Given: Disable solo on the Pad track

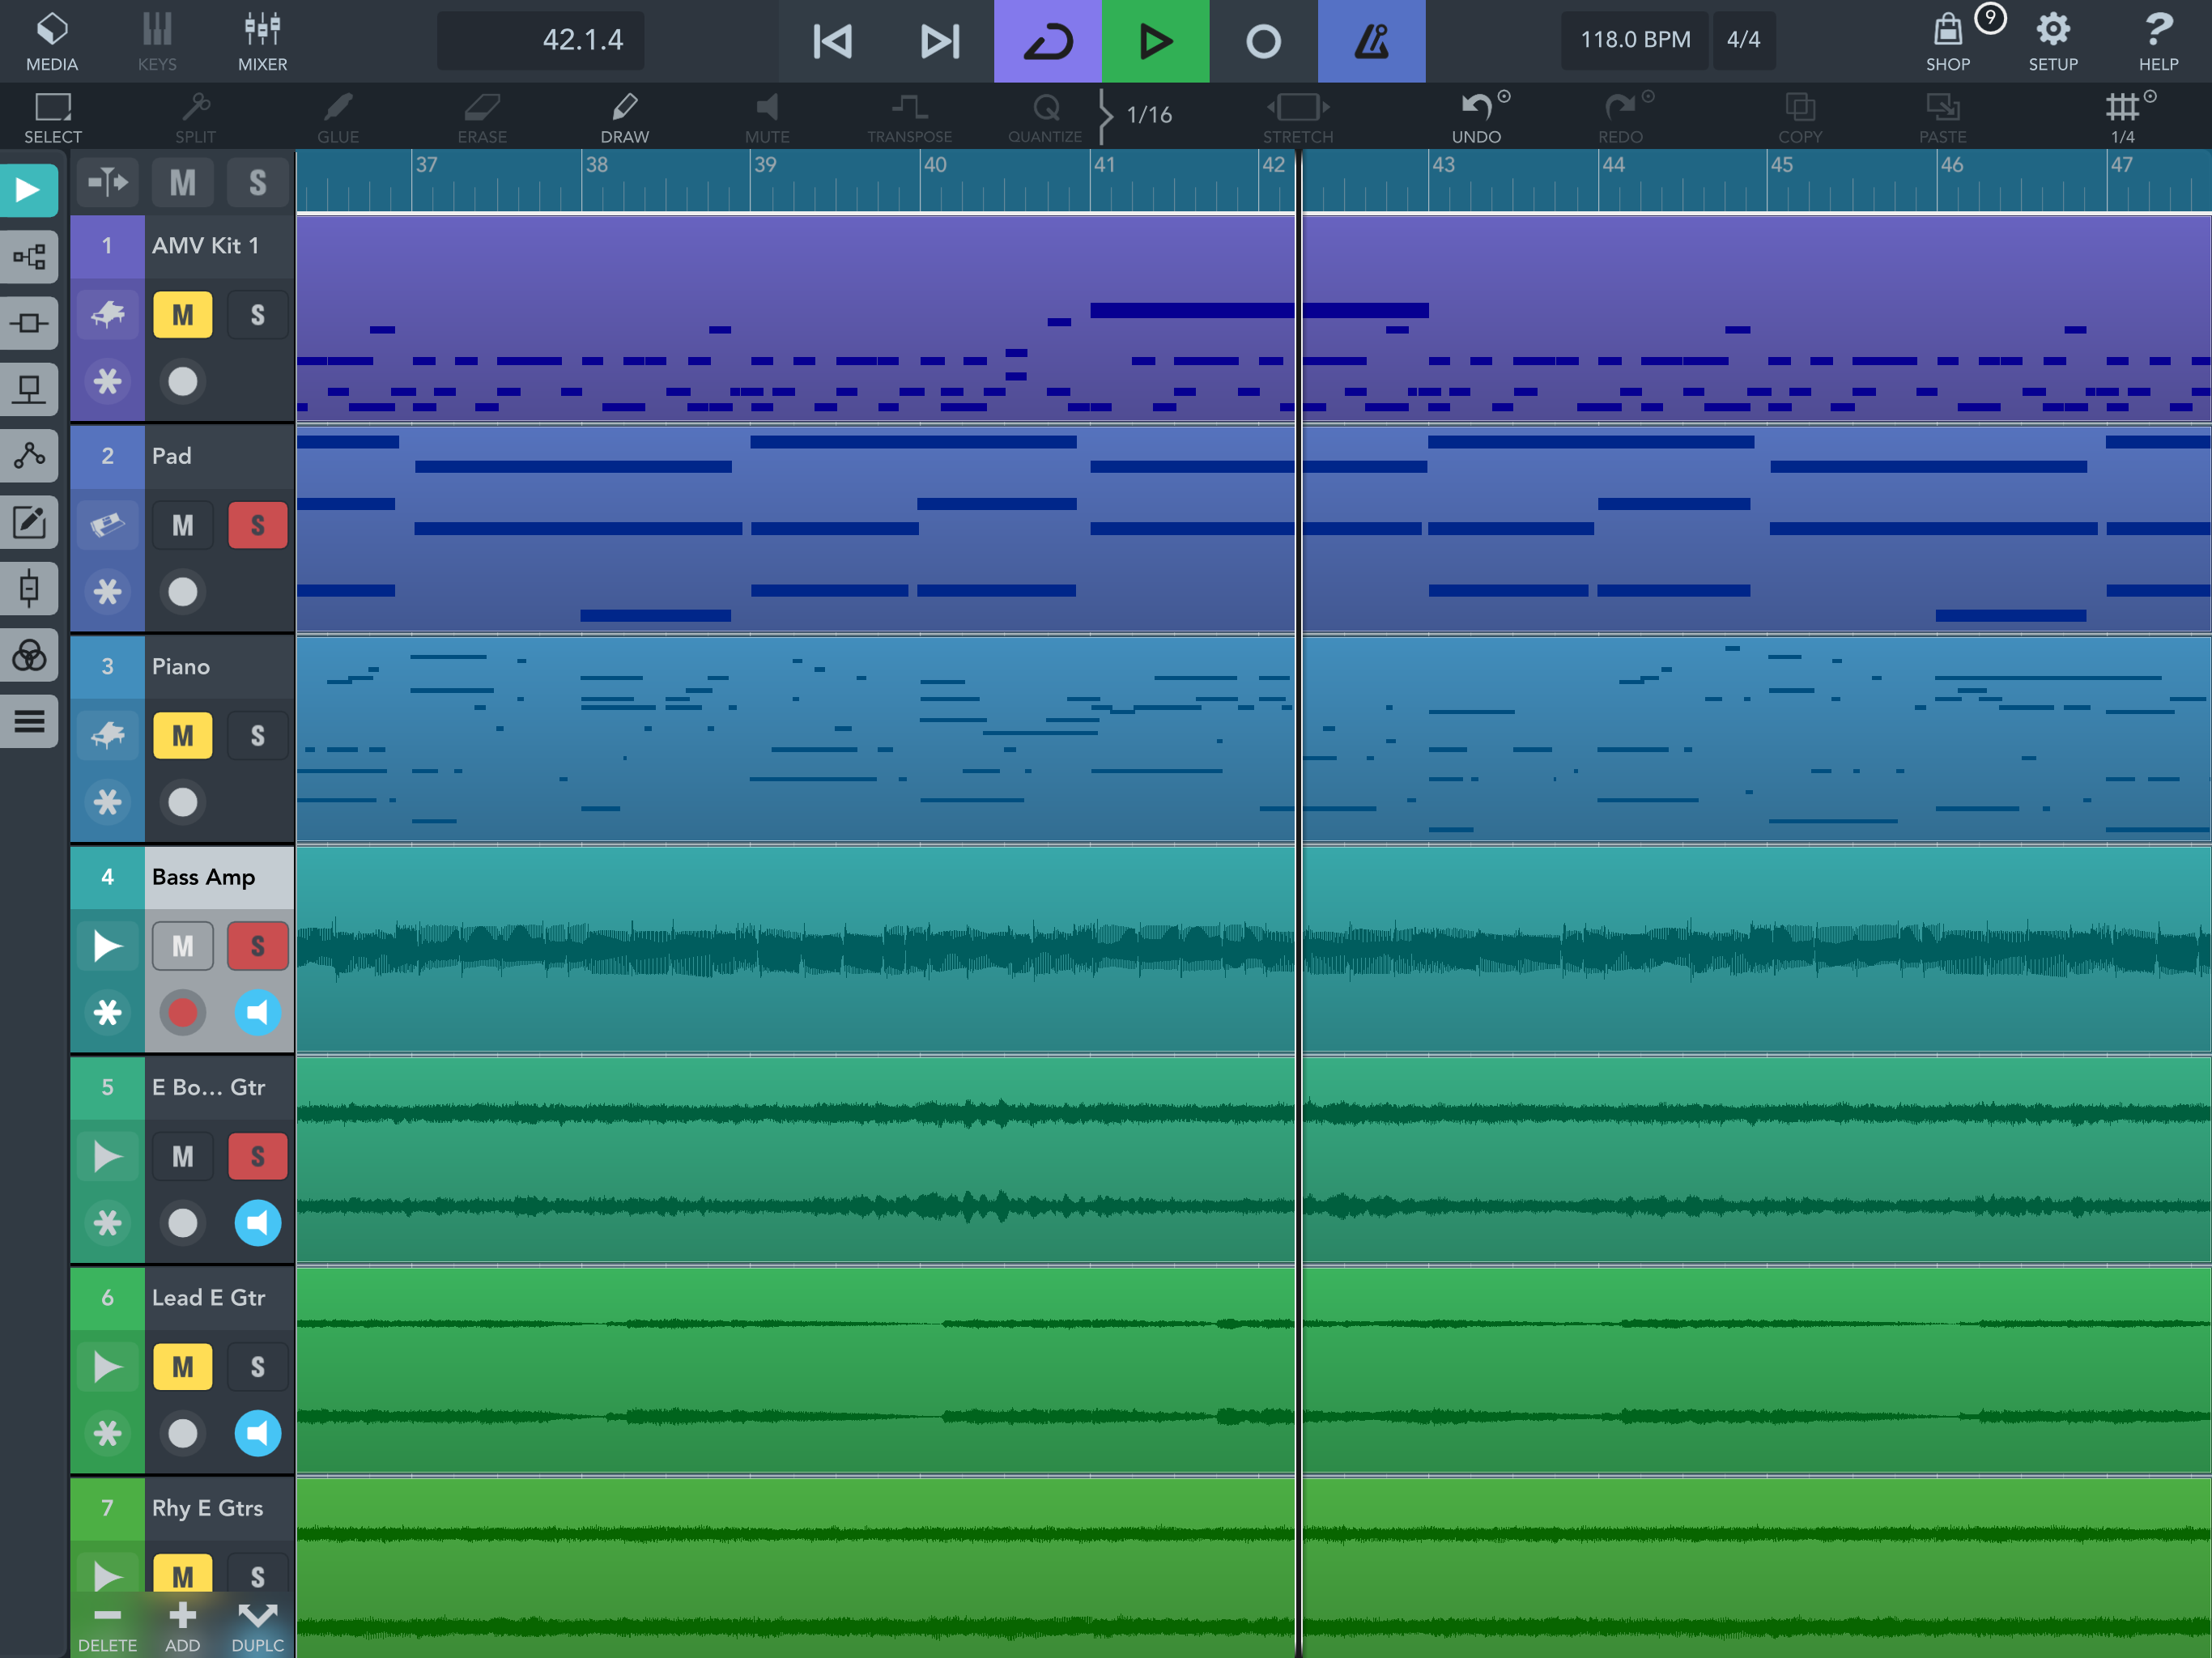Looking at the screenshot, I should pyautogui.click(x=257, y=526).
